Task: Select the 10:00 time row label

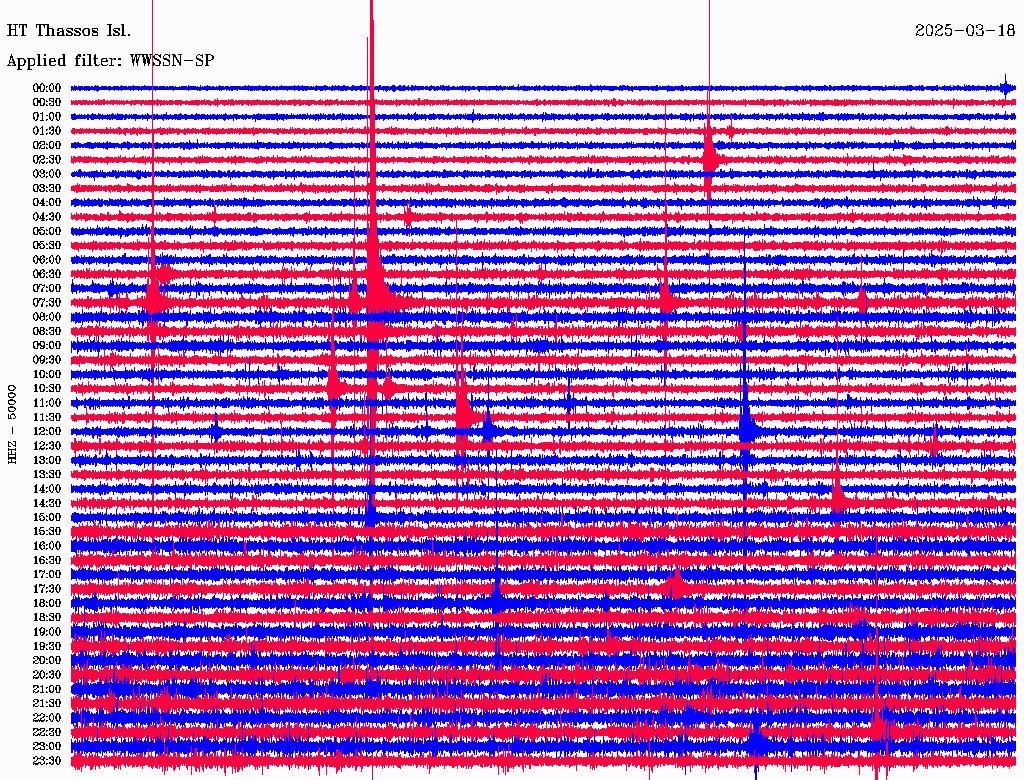Action: (x=47, y=374)
